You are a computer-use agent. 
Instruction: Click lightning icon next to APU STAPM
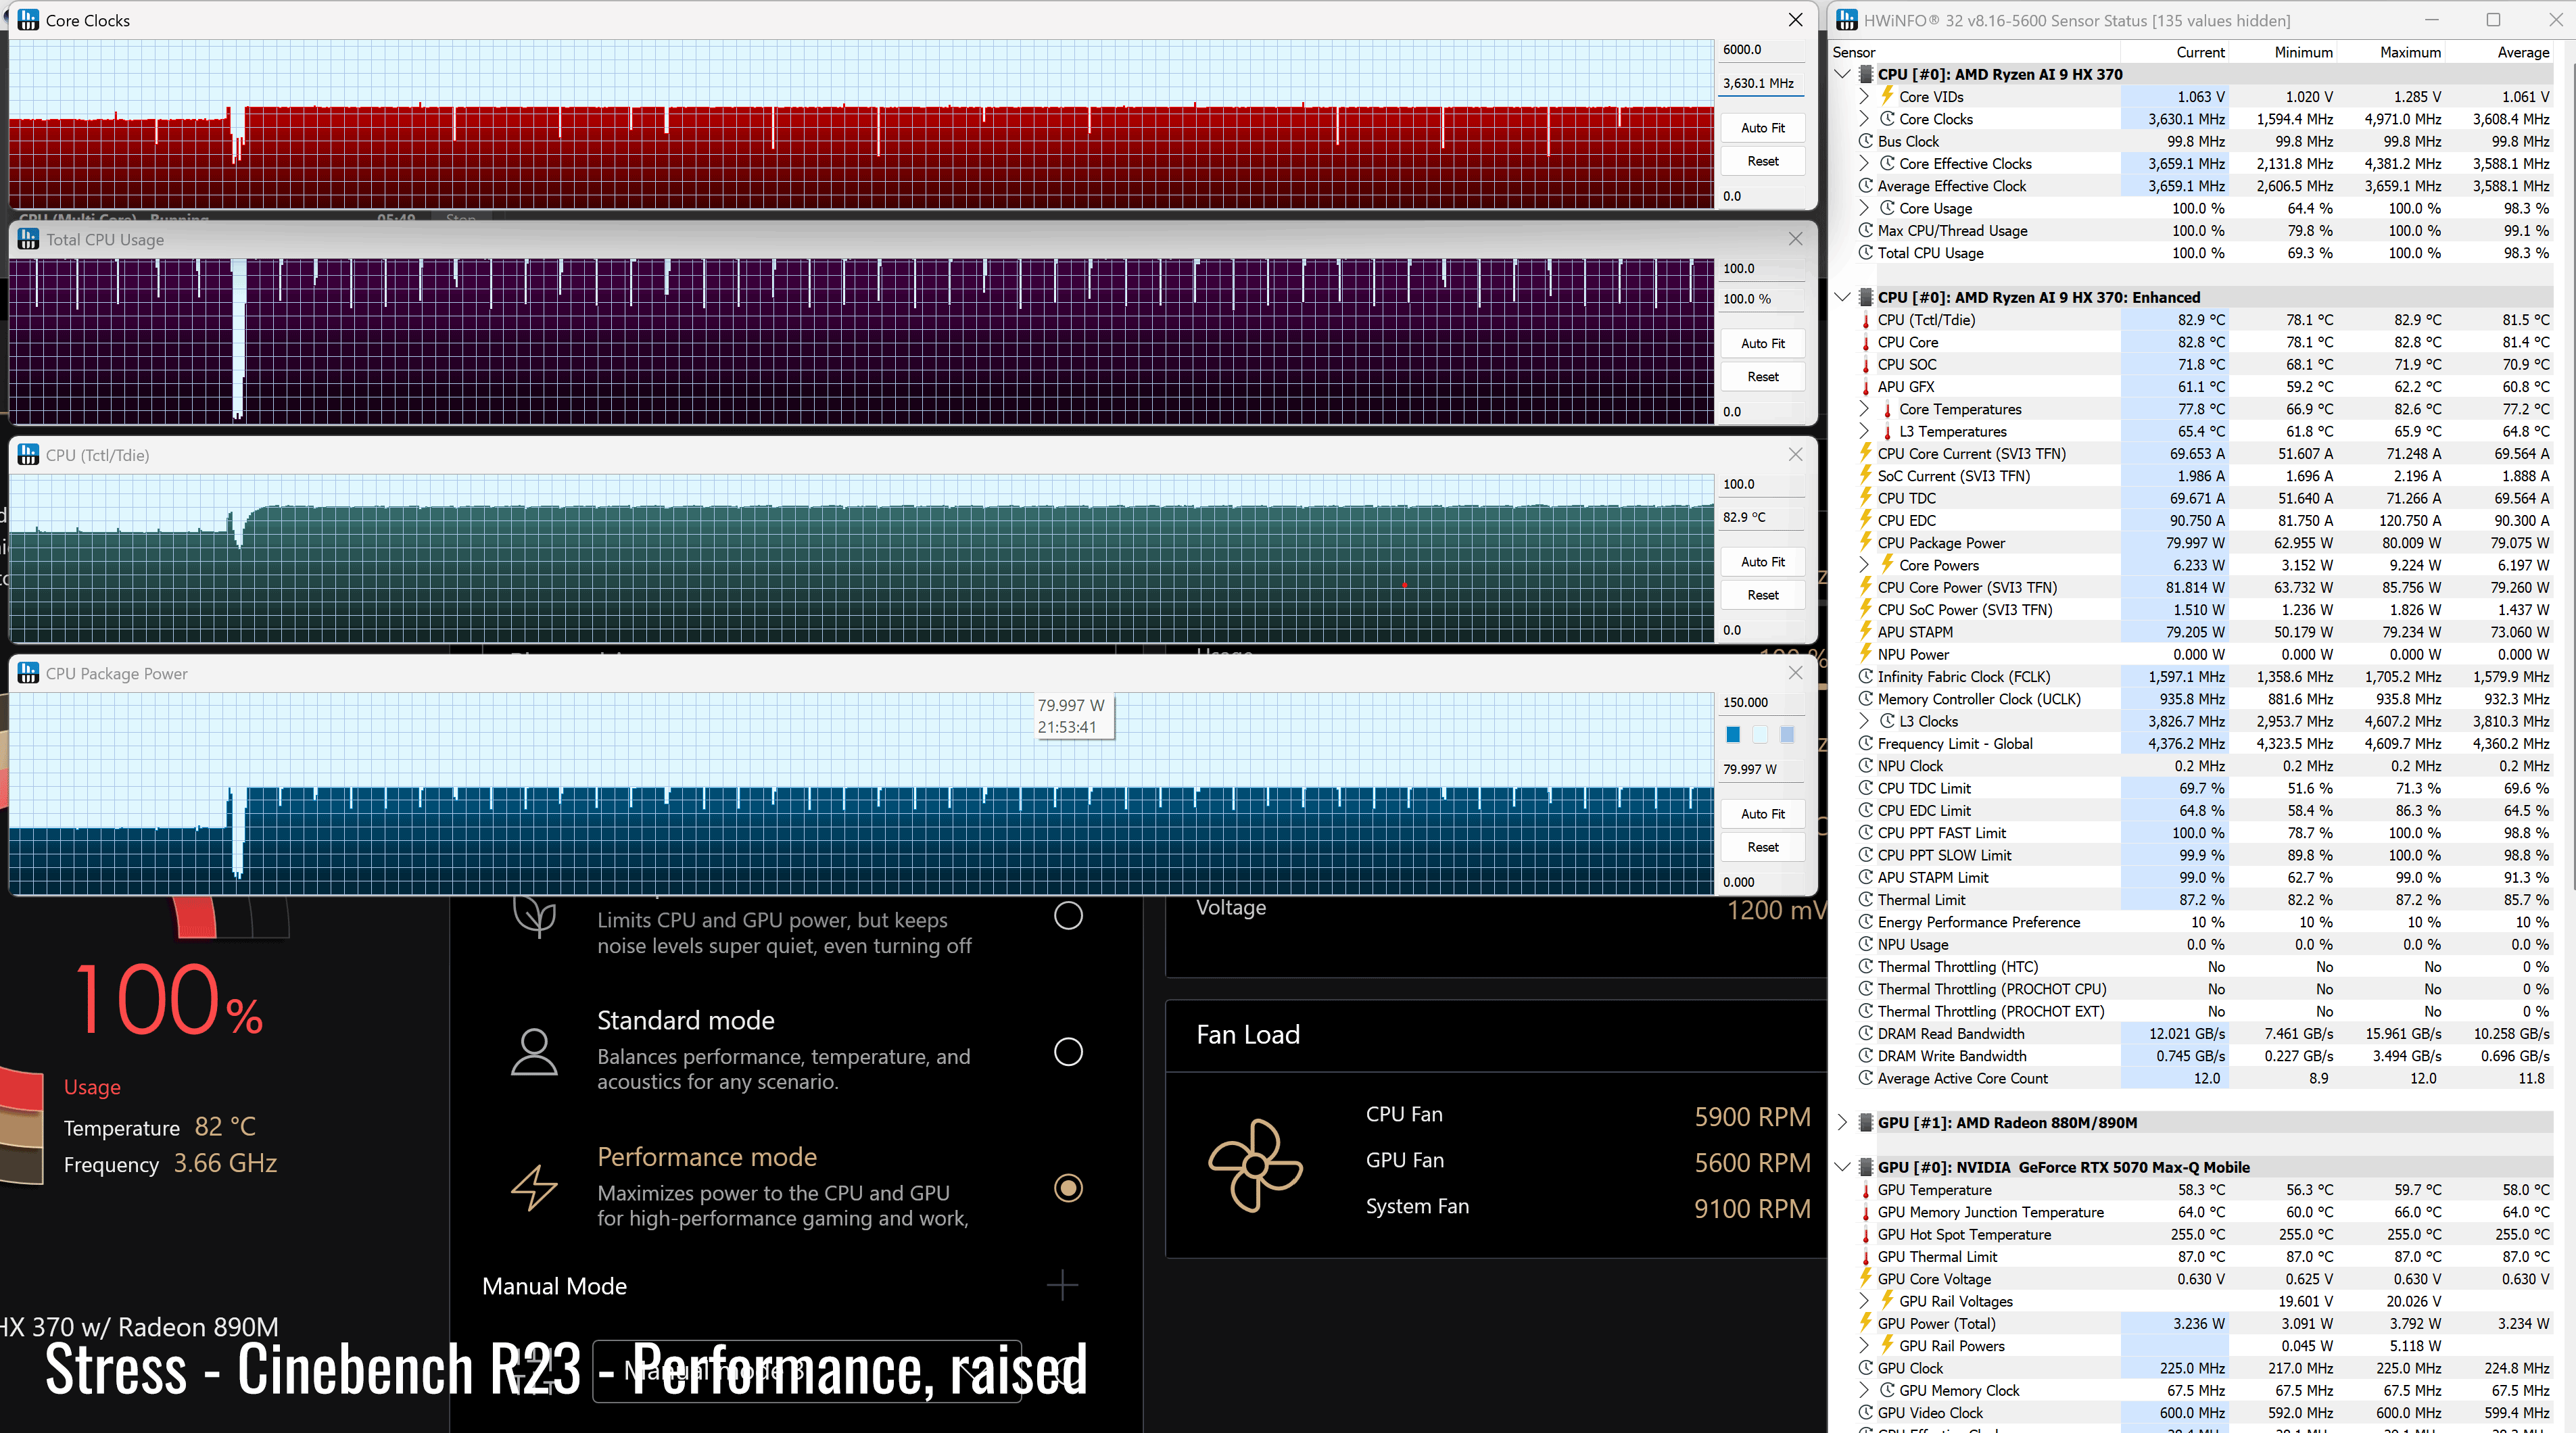[x=1866, y=632]
